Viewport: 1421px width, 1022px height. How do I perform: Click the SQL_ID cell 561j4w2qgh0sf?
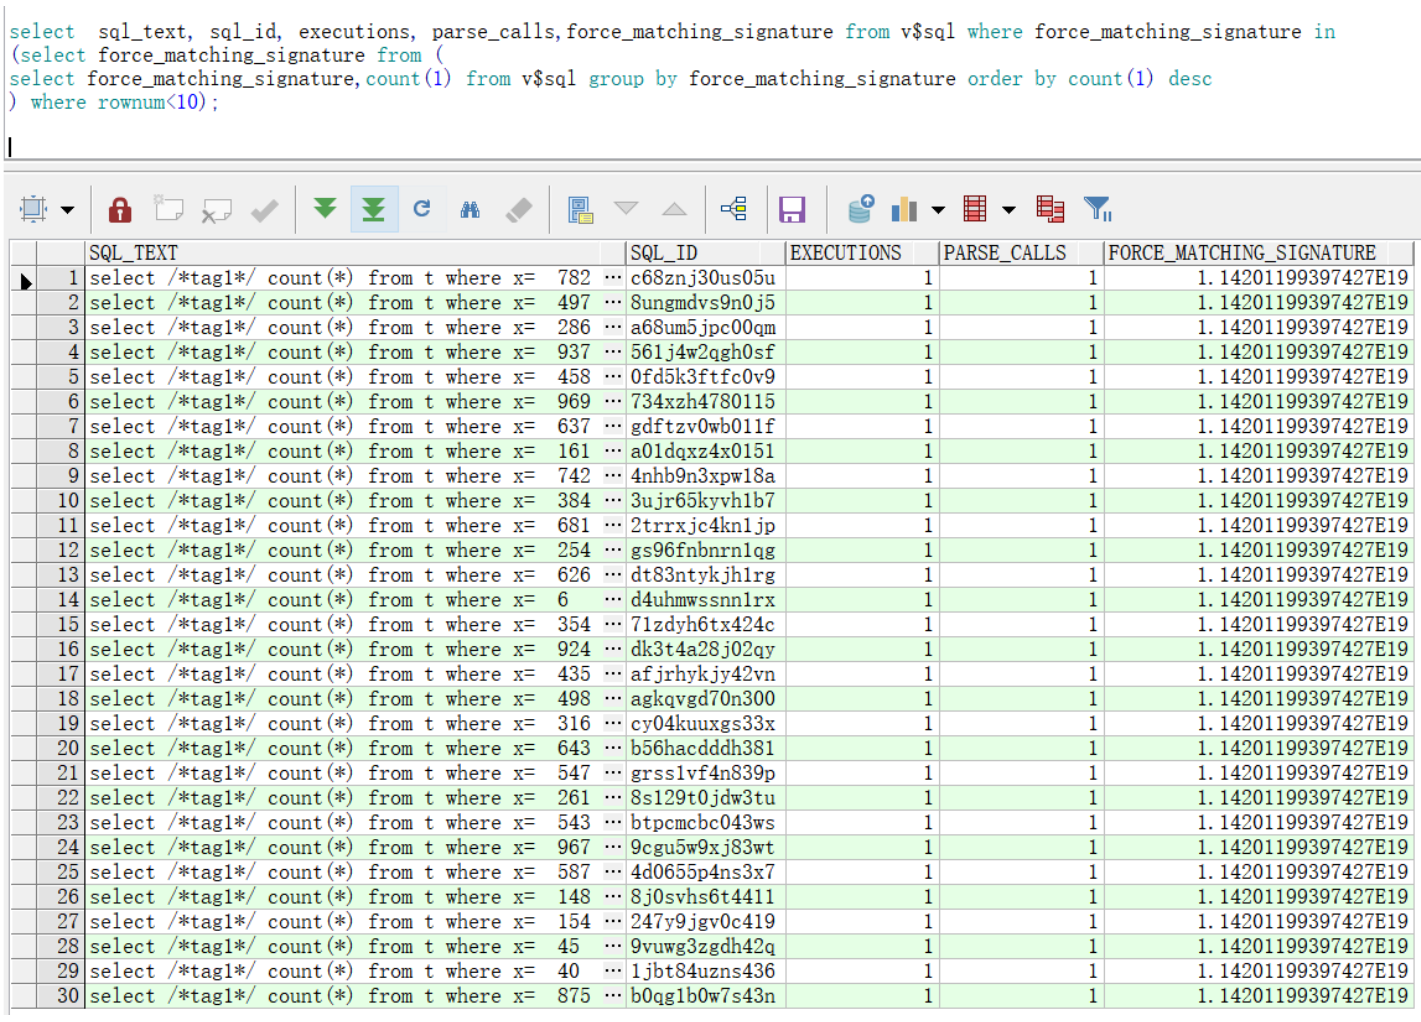point(706,352)
